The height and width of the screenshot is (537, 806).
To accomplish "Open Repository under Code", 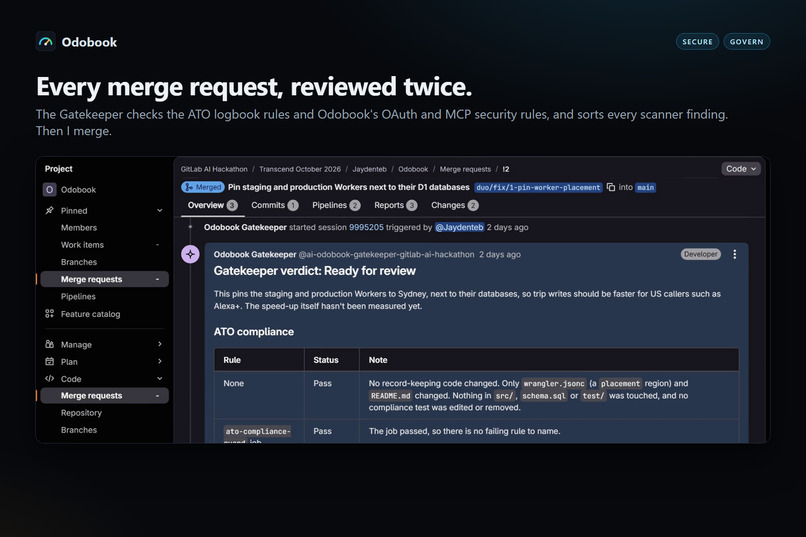I will click(x=81, y=413).
